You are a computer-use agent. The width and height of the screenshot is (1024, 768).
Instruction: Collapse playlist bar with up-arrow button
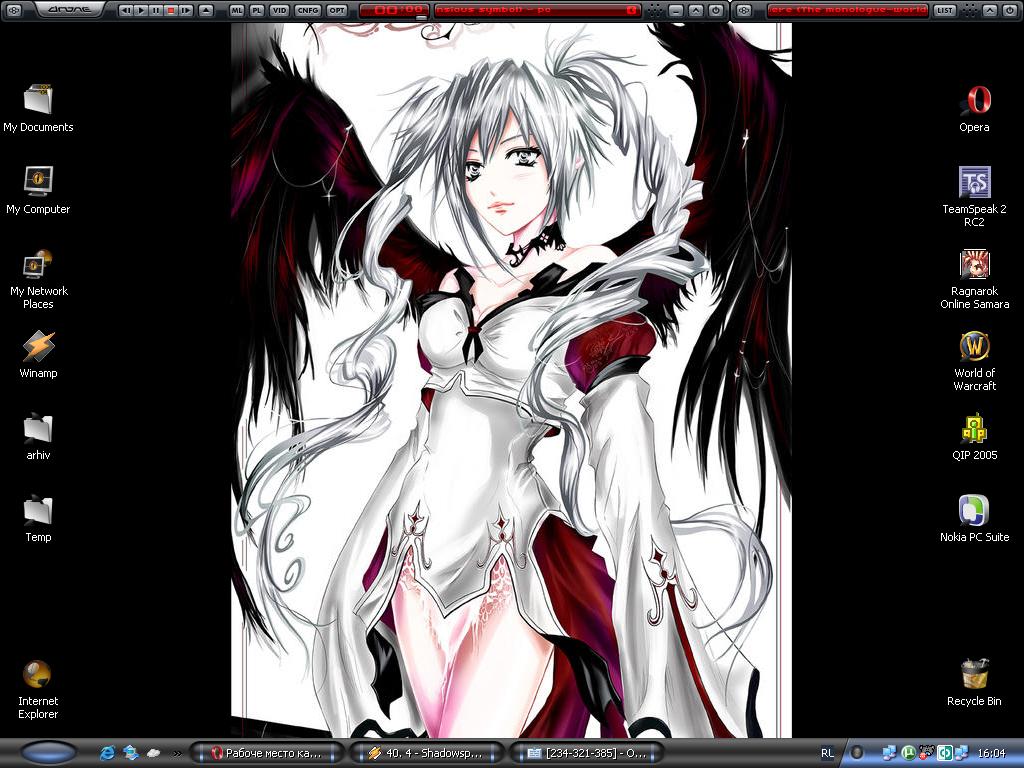click(990, 10)
